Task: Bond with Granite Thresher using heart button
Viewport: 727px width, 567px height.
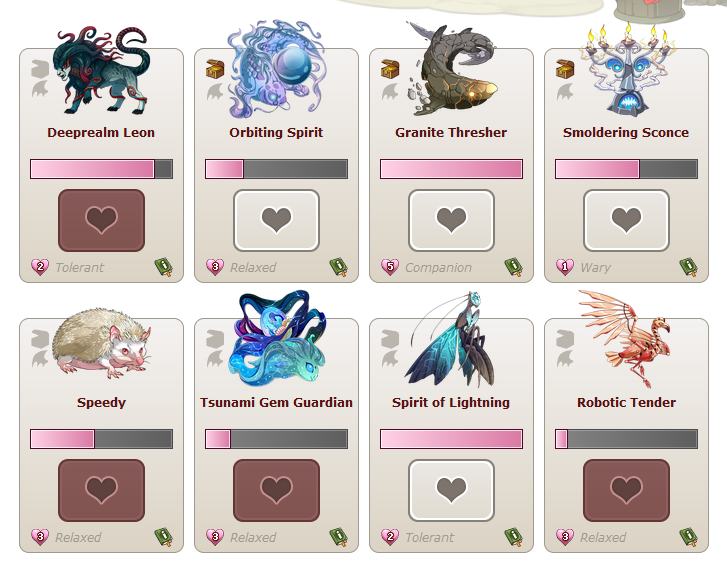Action: click(451, 220)
